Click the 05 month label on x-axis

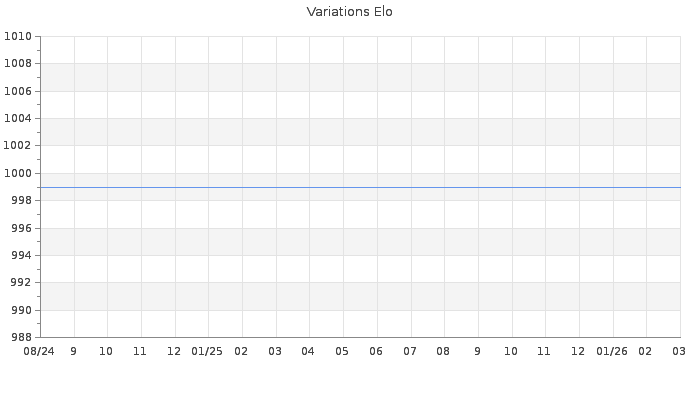(342, 351)
